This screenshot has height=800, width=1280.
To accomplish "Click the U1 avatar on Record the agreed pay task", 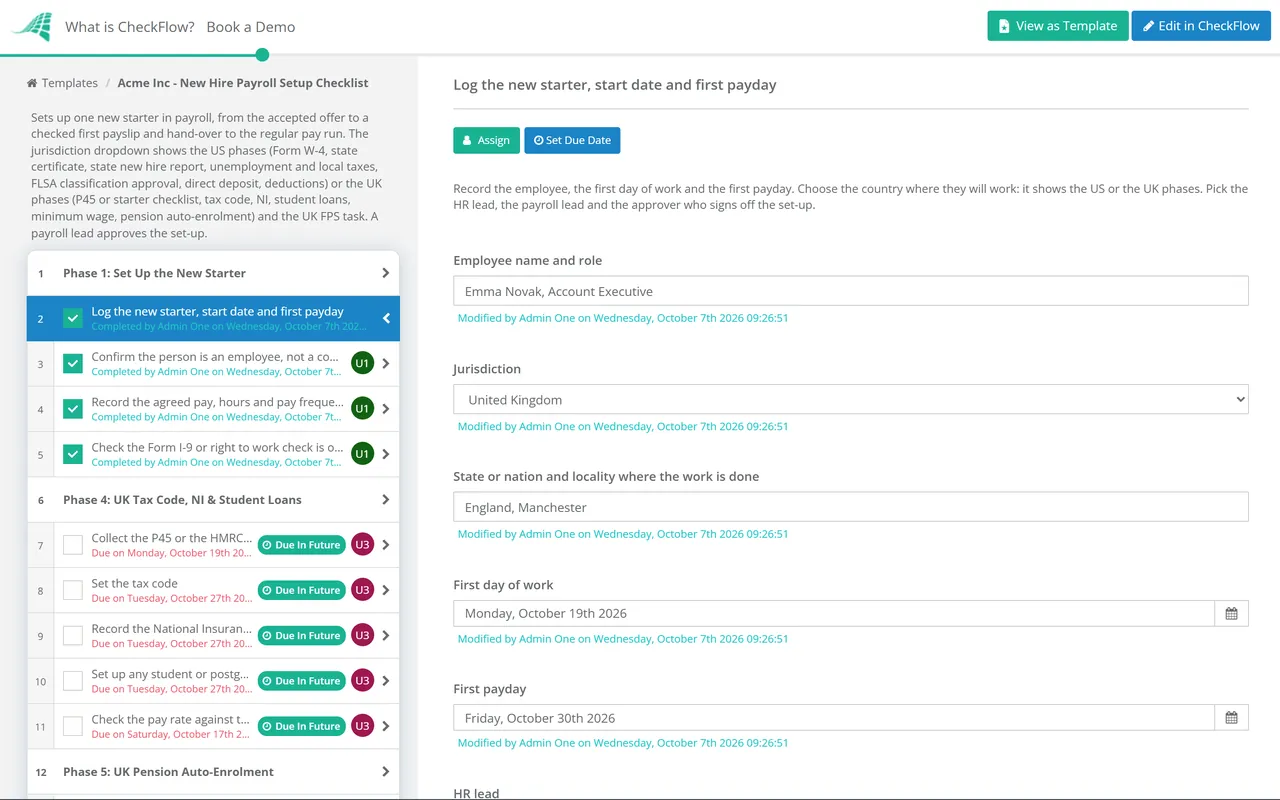I will [x=362, y=409].
